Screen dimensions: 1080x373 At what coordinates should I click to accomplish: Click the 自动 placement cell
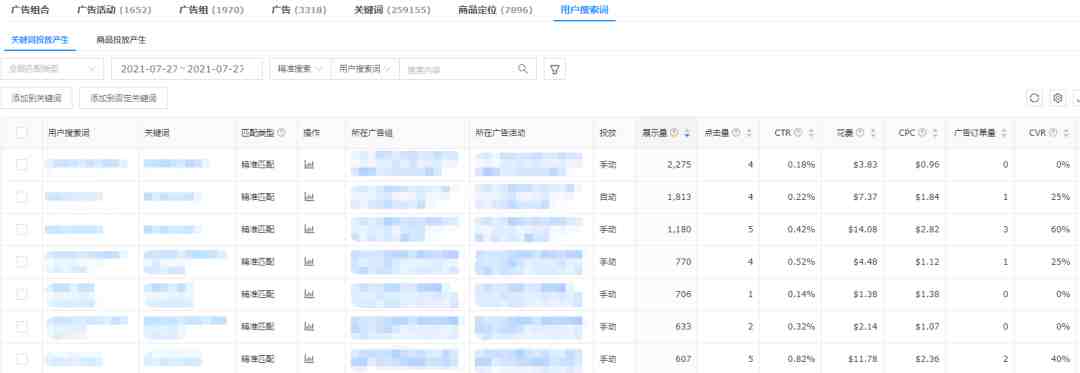pos(608,197)
